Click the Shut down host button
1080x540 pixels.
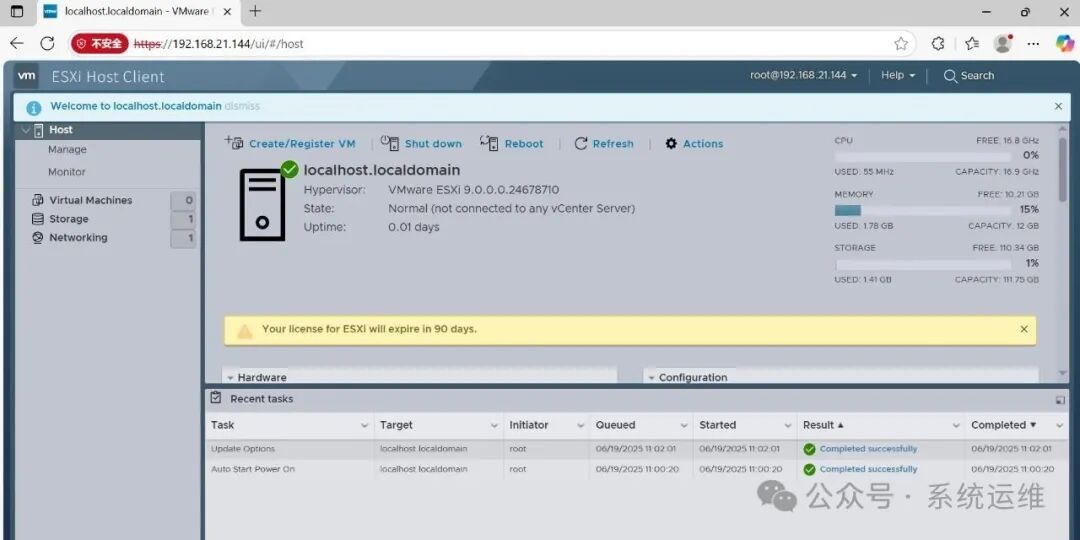pos(421,143)
